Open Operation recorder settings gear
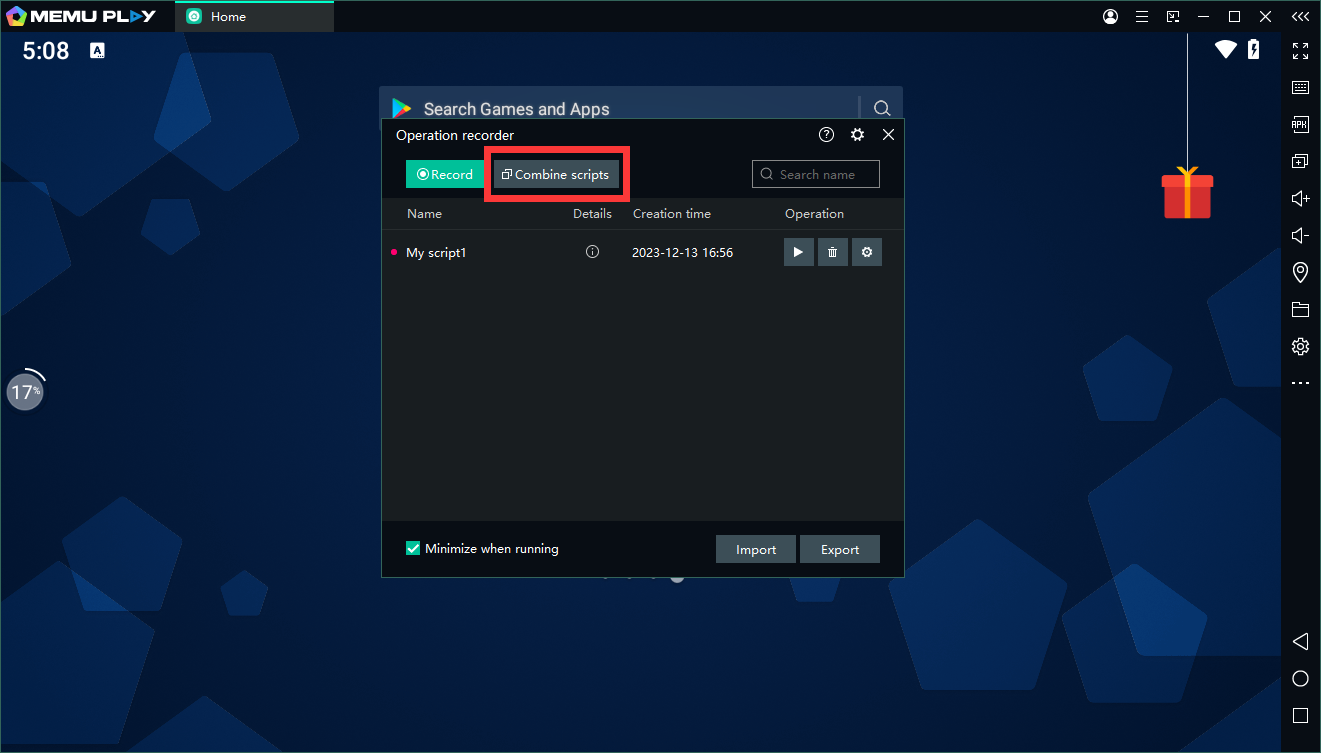Image resolution: width=1321 pixels, height=753 pixels. click(x=857, y=135)
